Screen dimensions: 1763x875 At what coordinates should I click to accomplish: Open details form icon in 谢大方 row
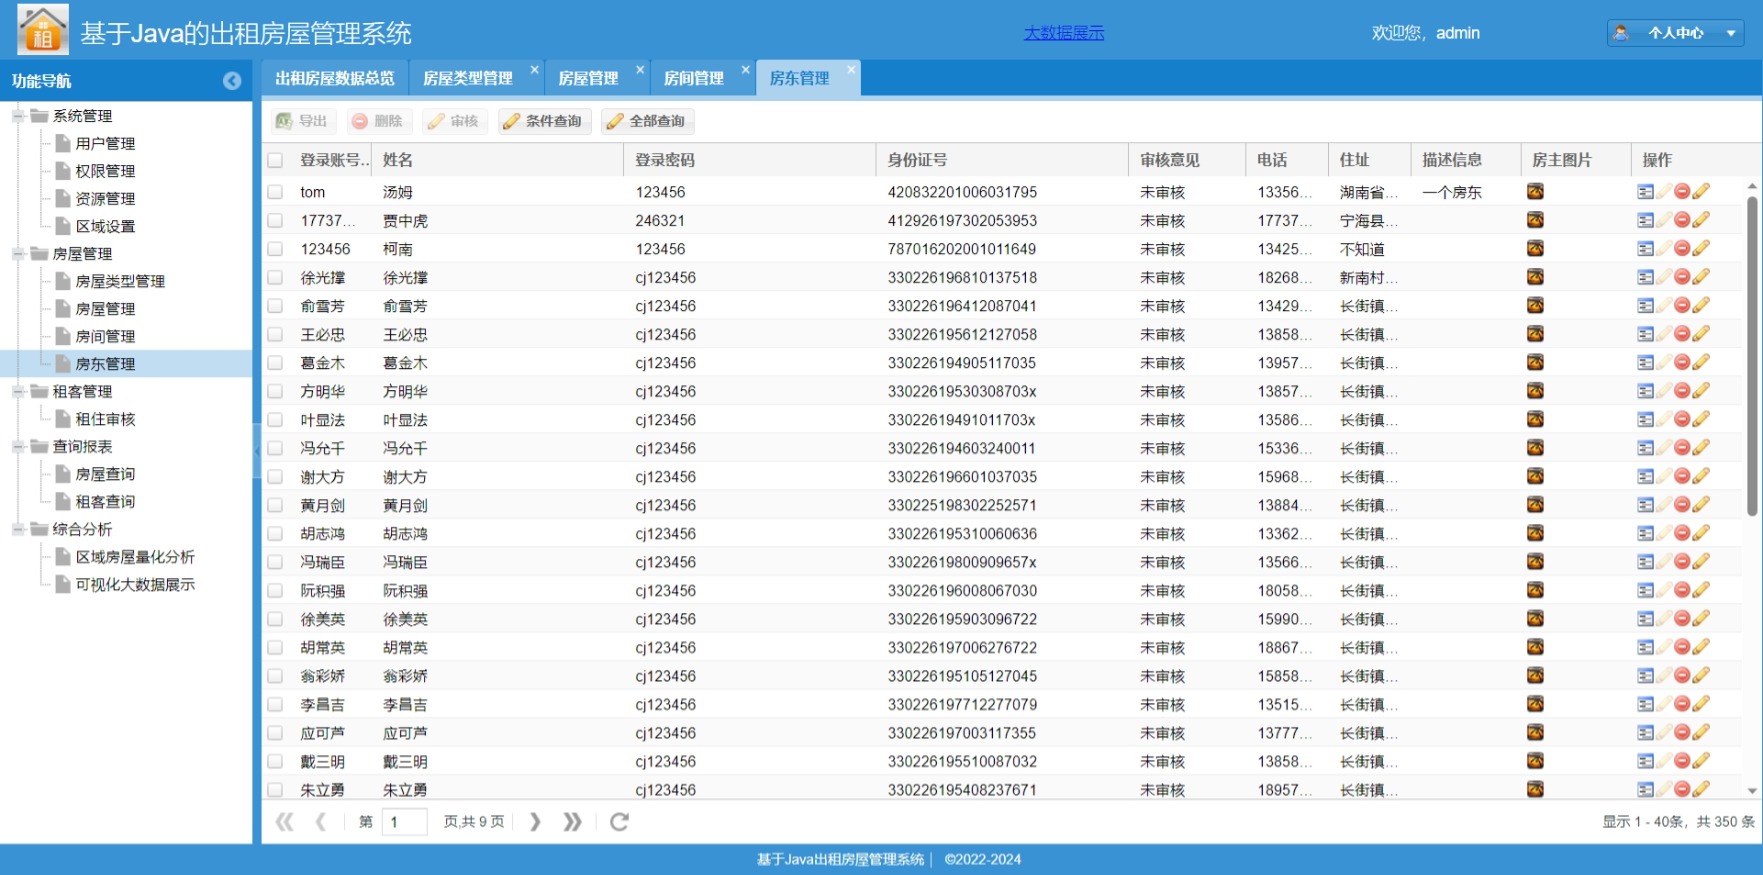(1645, 476)
